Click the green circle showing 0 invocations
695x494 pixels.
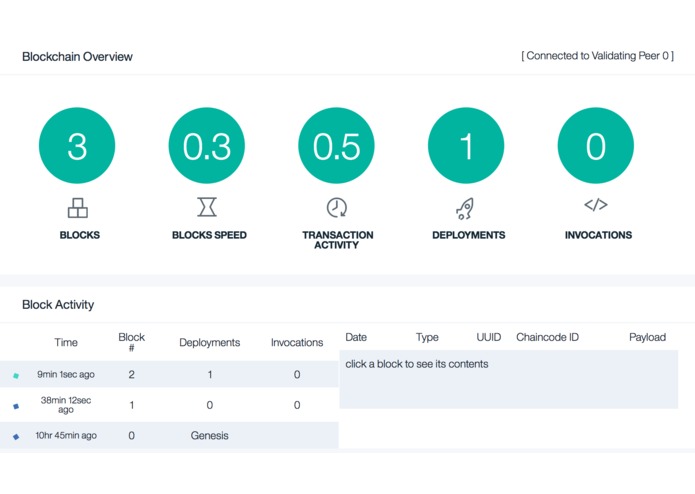coord(596,145)
